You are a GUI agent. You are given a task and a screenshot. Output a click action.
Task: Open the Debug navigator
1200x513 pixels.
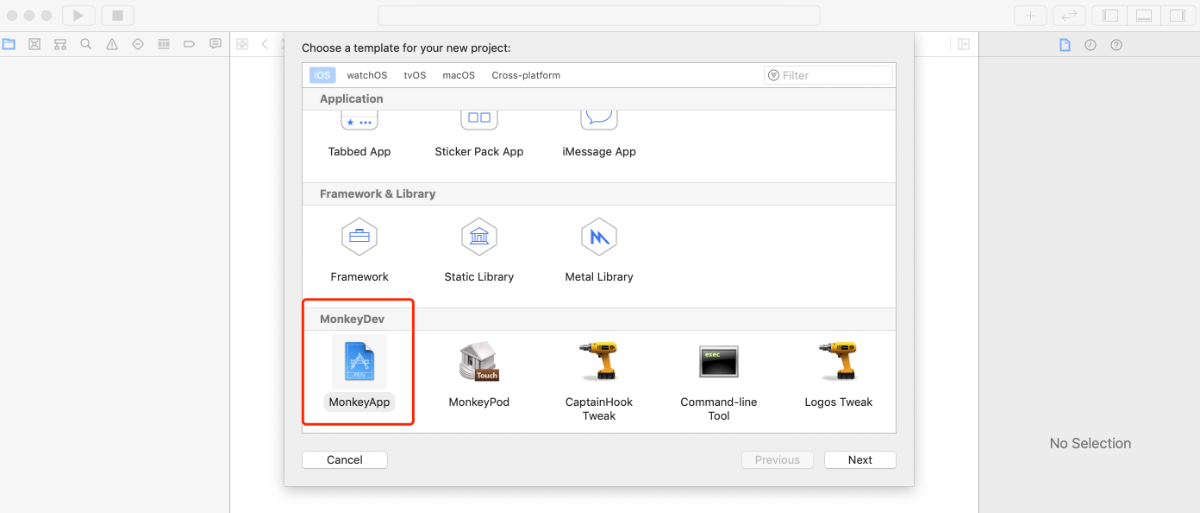pyautogui.click(x=164, y=44)
